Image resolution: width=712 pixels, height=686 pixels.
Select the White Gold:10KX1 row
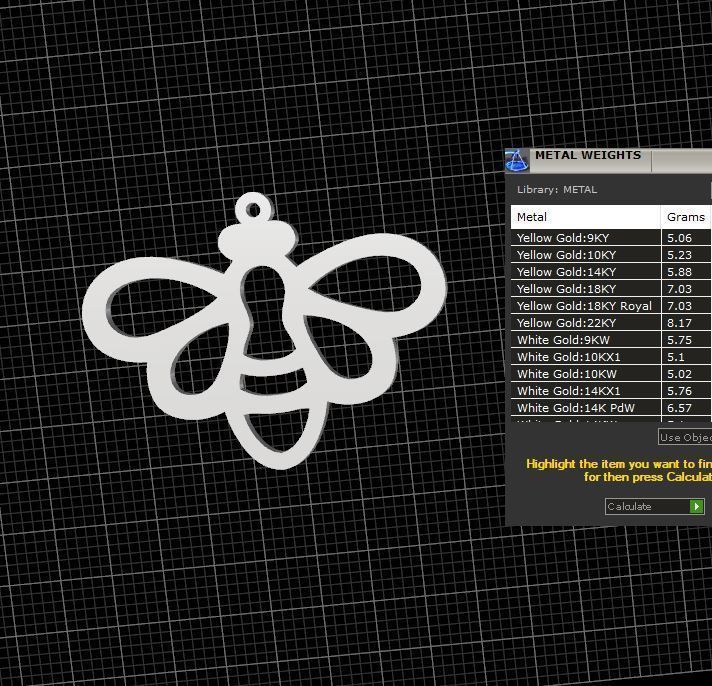[x=611, y=357]
